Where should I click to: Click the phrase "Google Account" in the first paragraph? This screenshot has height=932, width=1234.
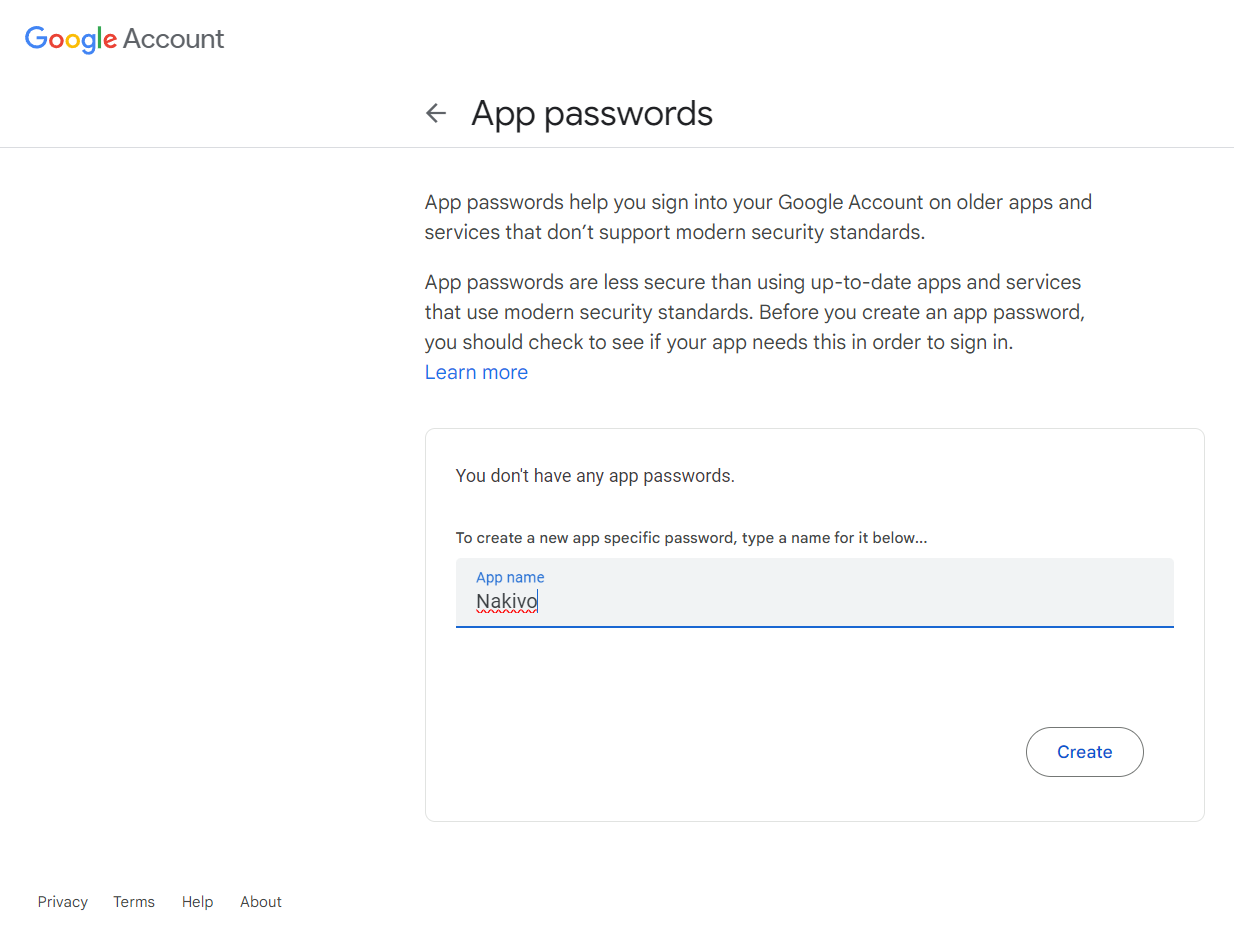click(850, 202)
